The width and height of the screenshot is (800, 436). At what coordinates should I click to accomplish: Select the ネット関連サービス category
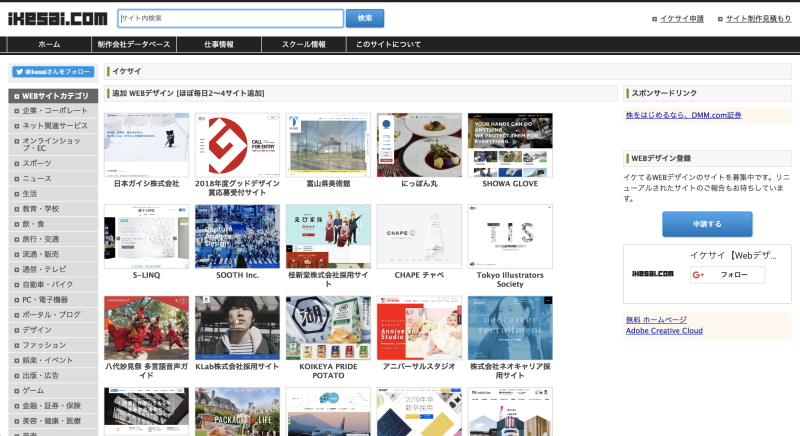53,125
